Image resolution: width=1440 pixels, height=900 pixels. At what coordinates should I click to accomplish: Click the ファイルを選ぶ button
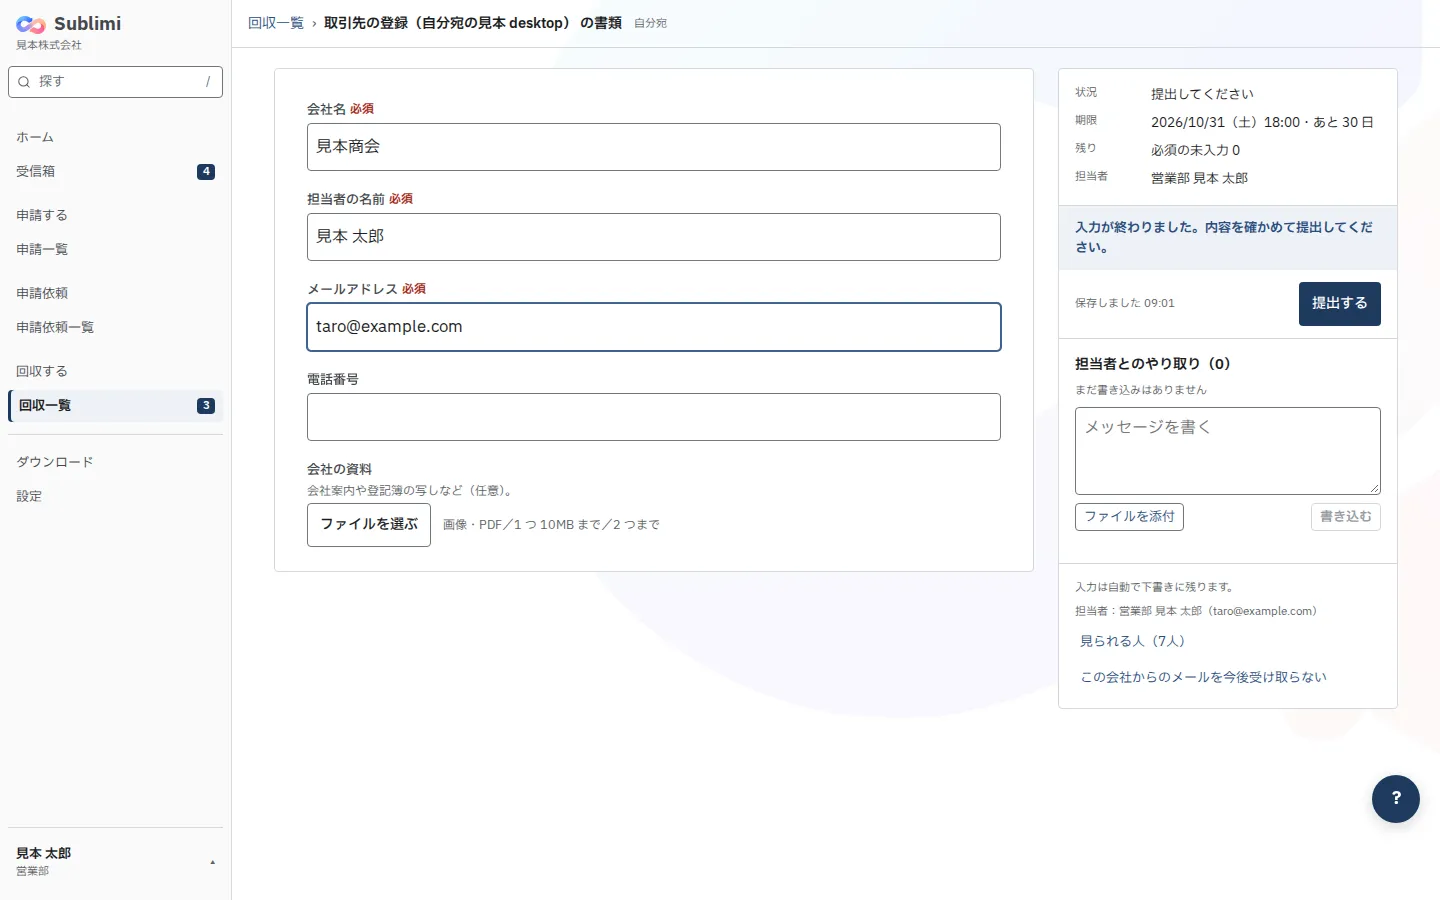pyautogui.click(x=369, y=525)
